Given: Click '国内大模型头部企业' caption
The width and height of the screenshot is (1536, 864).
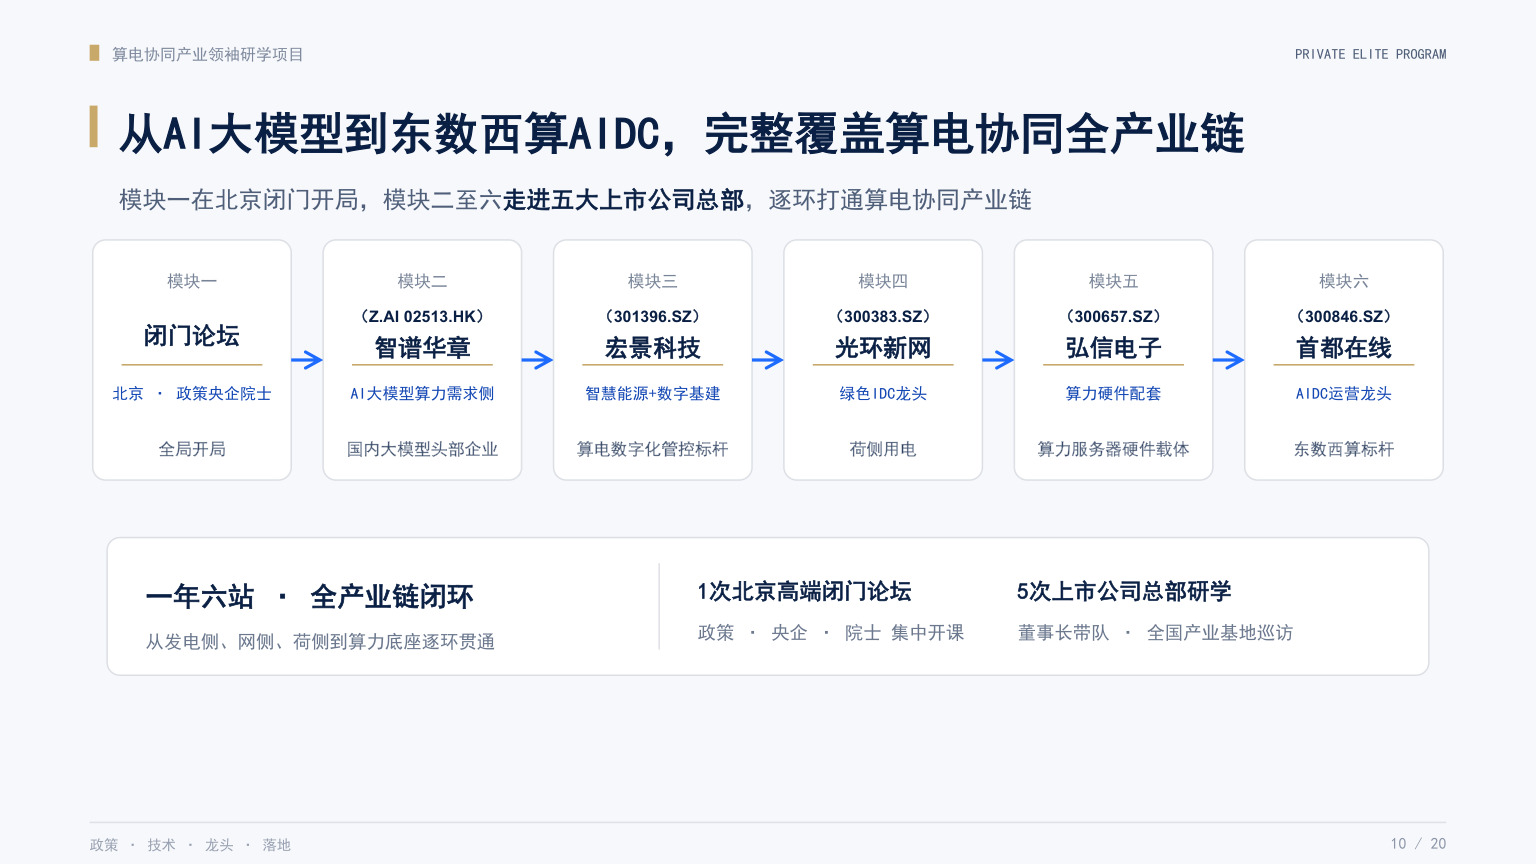Looking at the screenshot, I should pyautogui.click(x=422, y=449).
